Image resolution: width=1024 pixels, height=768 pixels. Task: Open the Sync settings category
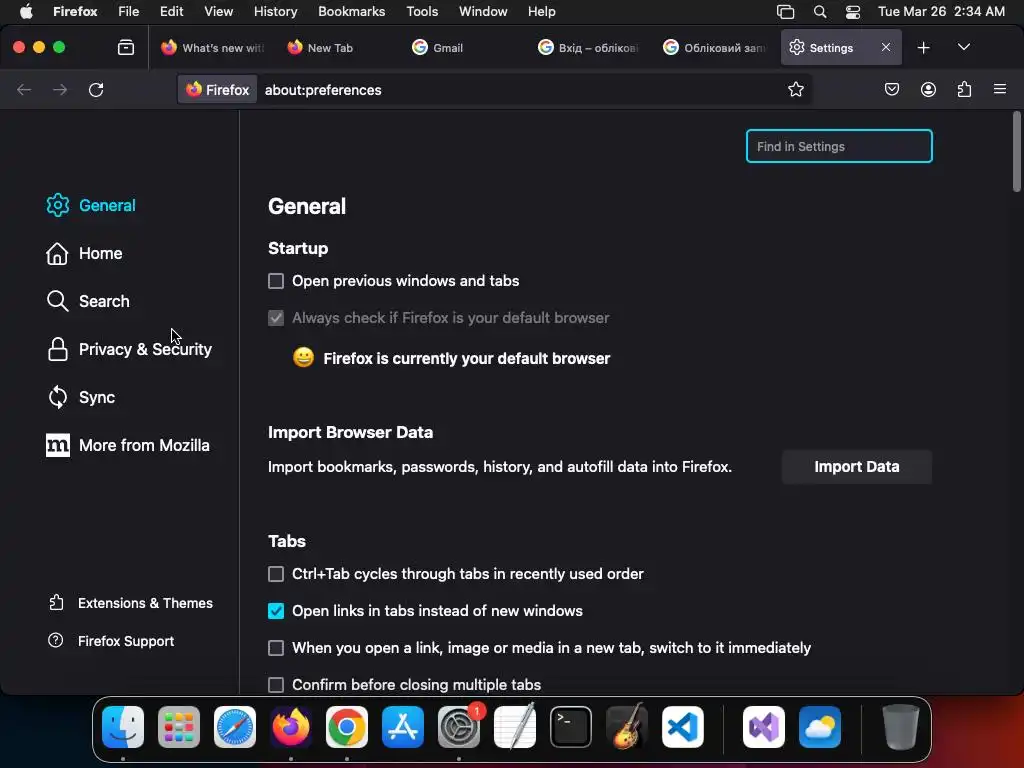click(80, 397)
